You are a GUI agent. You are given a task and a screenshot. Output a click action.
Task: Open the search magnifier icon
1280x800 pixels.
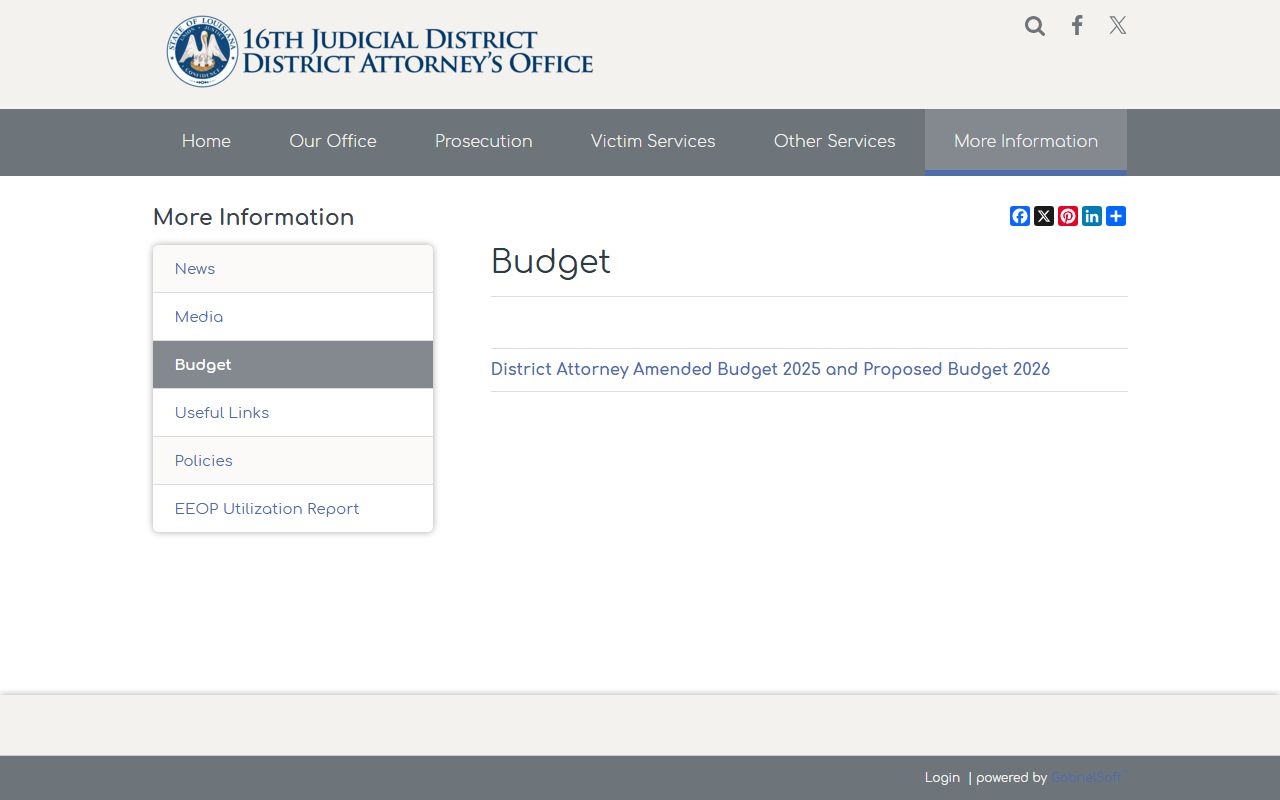pyautogui.click(x=1035, y=26)
